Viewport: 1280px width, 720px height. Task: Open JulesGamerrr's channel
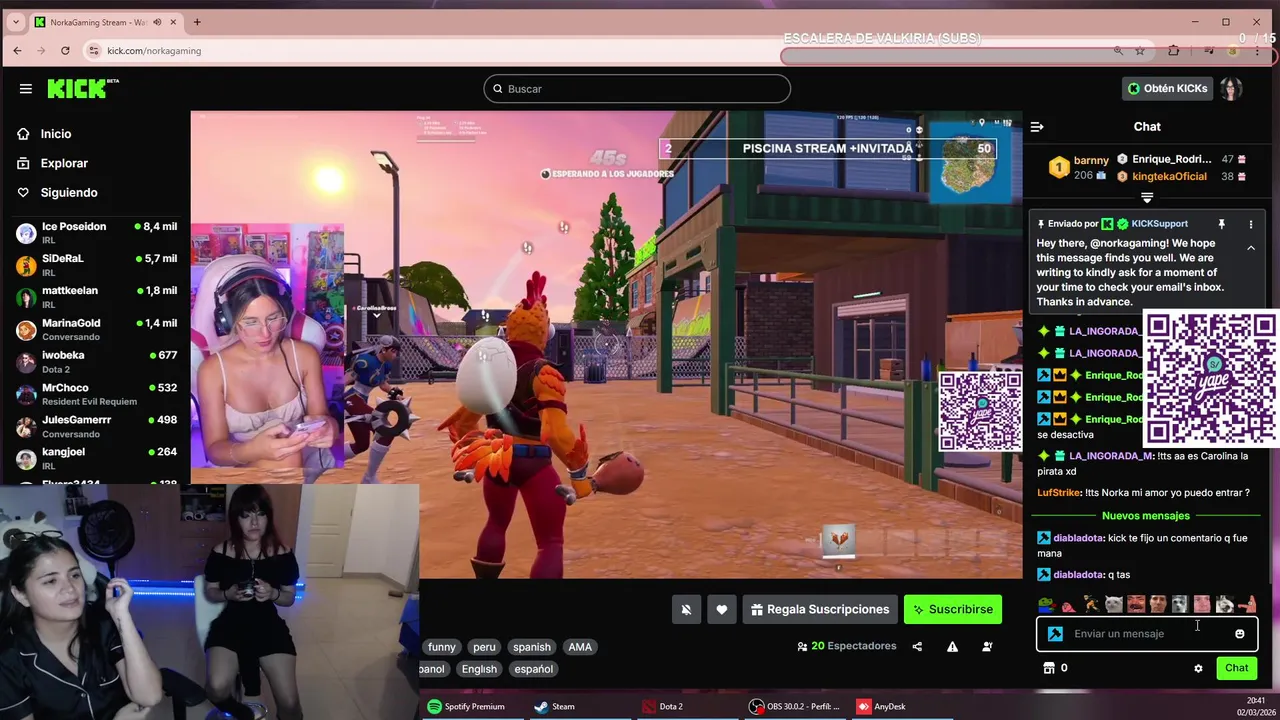(x=96, y=426)
